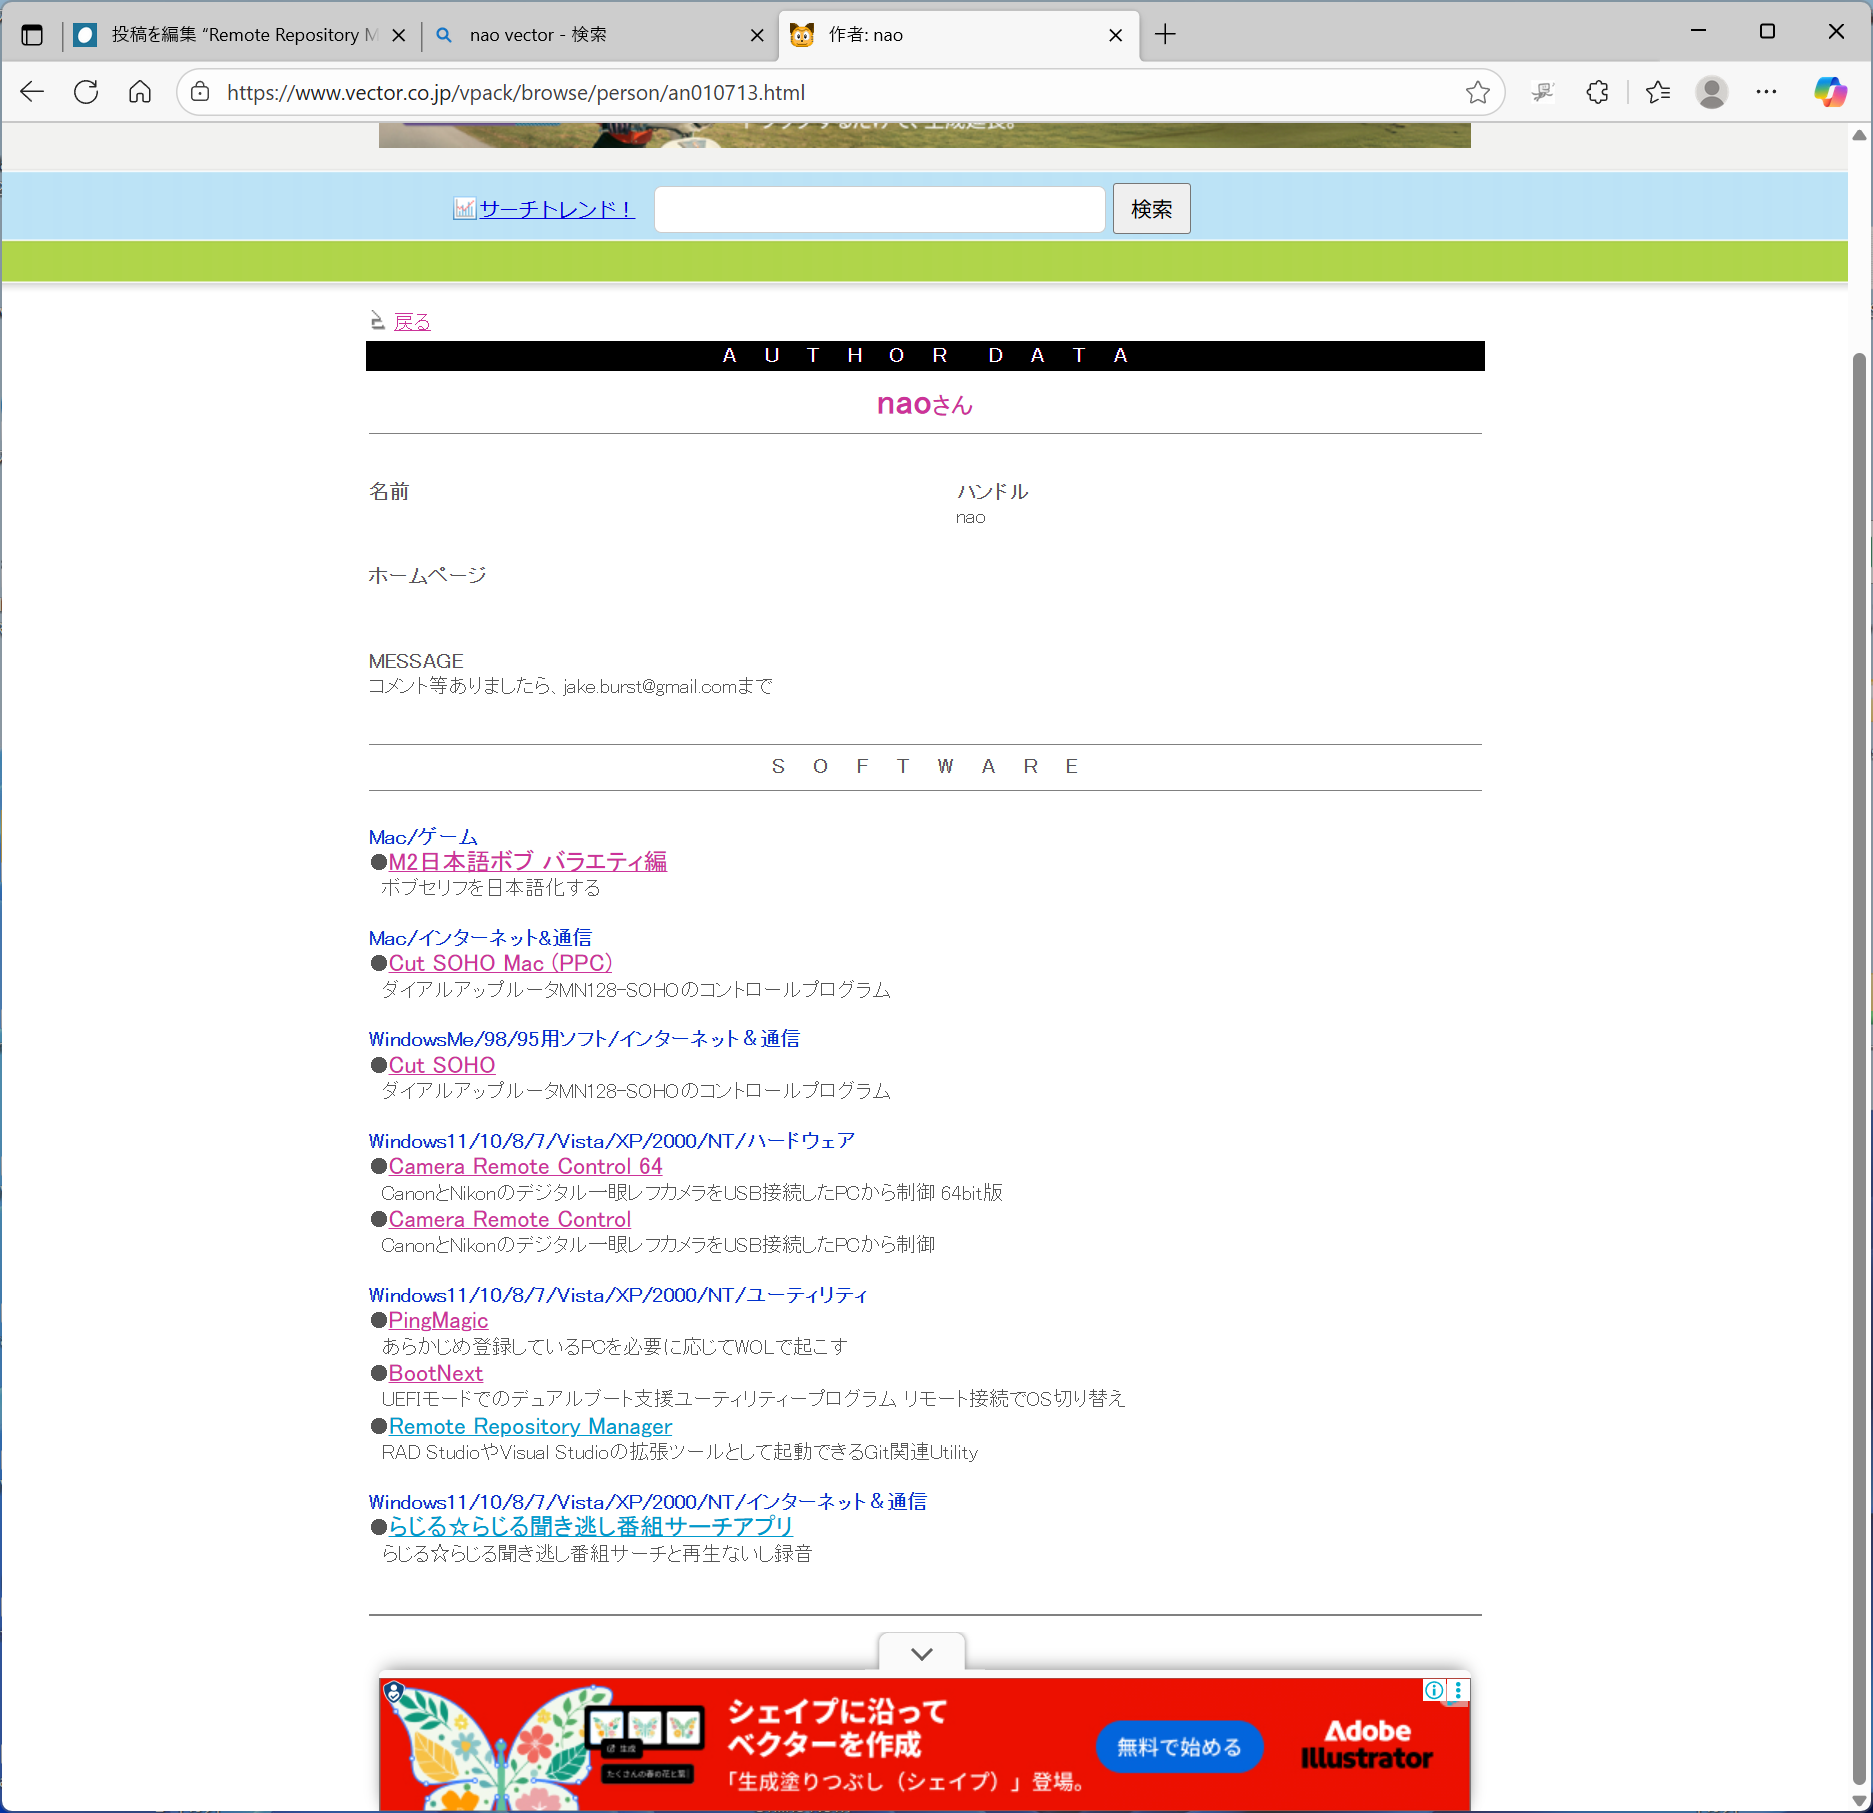This screenshot has width=1873, height=1813.
Task: Collapse the ad with chevron down
Action: tap(921, 1654)
